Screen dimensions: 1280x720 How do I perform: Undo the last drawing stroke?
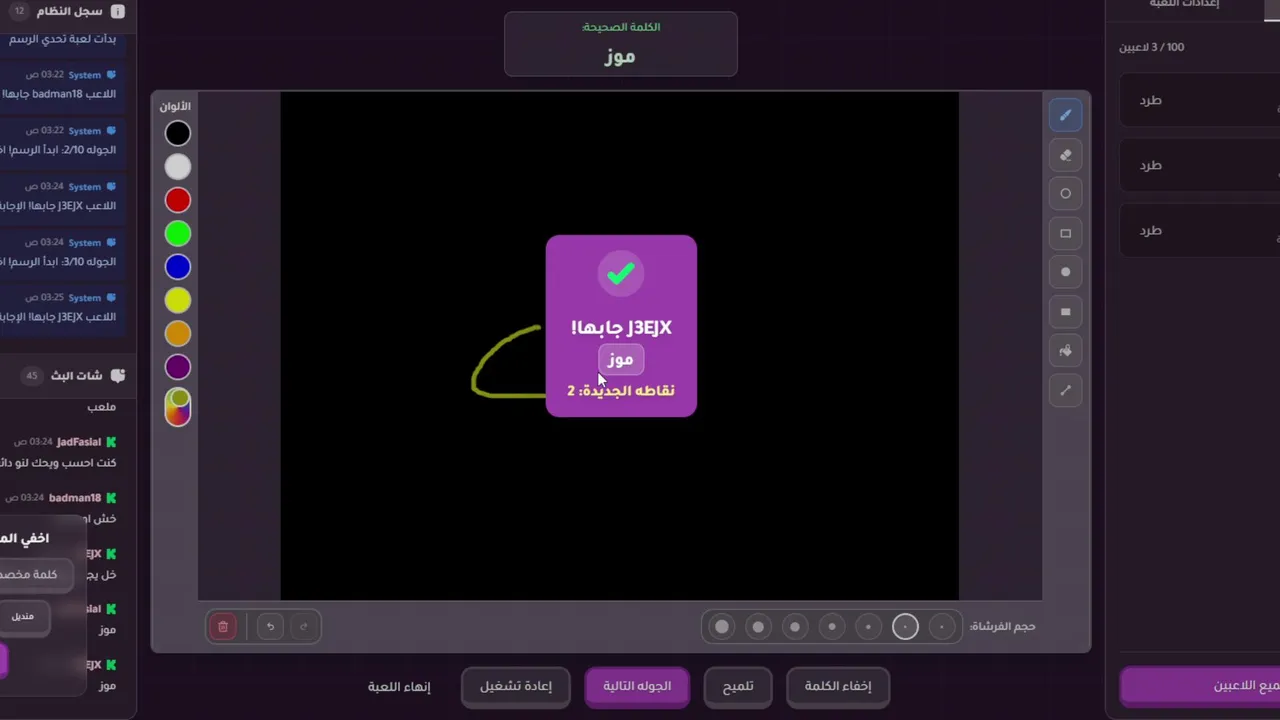(x=270, y=627)
